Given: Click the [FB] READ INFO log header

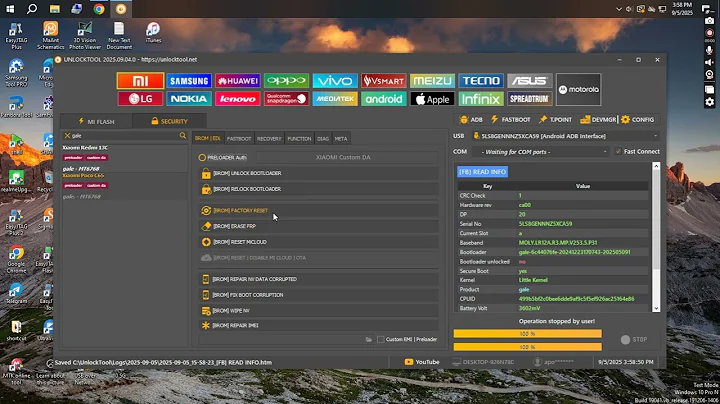Looking at the screenshot, I should pos(482,172).
